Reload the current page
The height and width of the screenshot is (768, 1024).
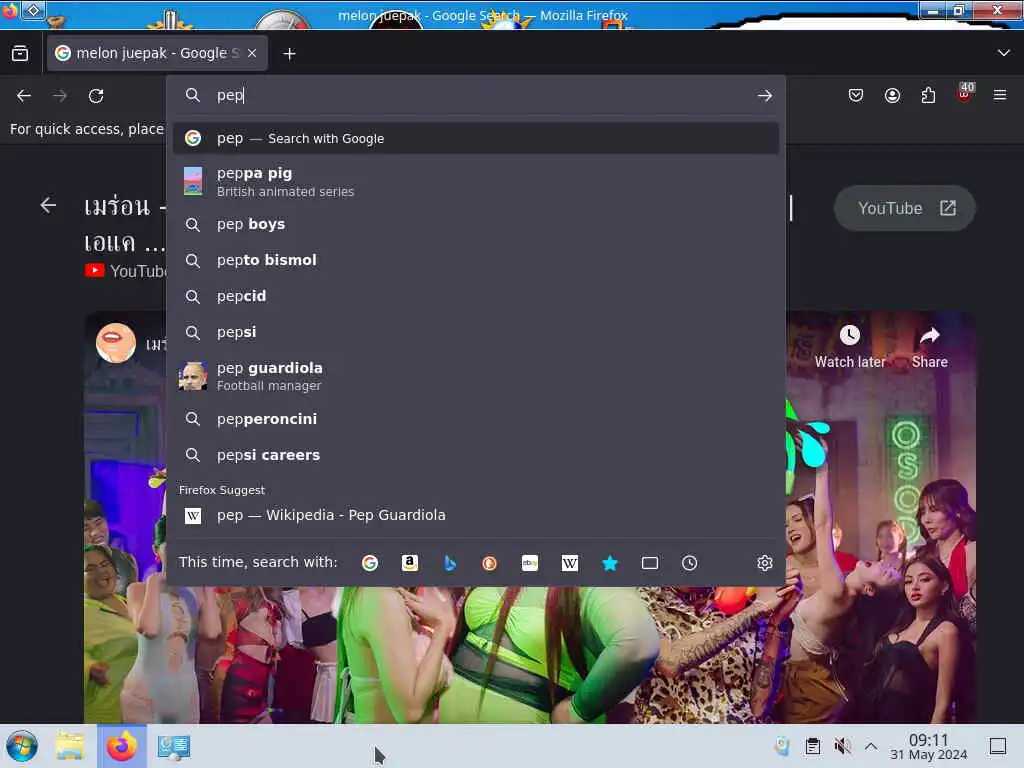pyautogui.click(x=96, y=96)
